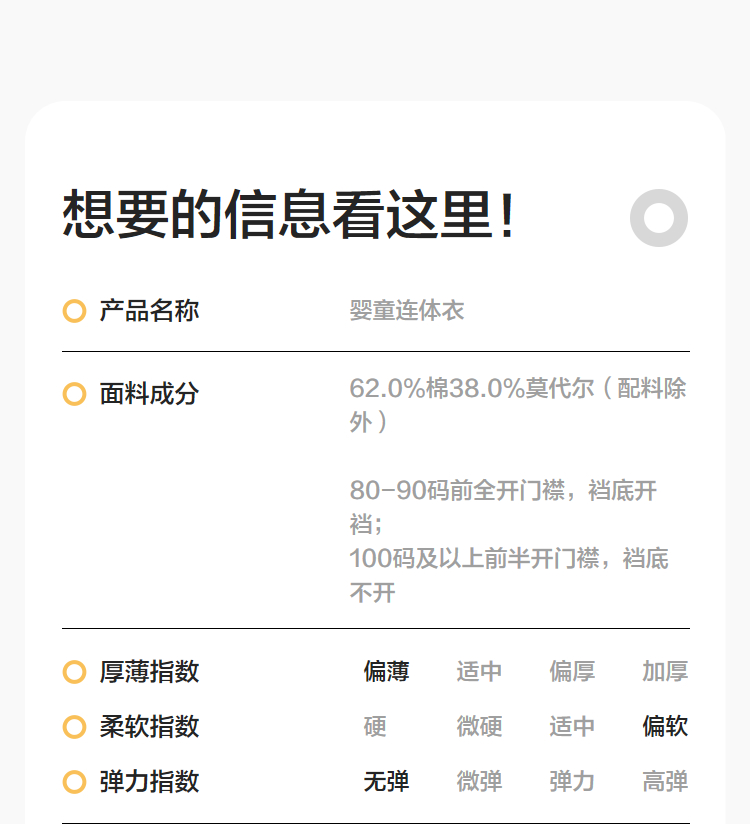Click the orange circle next to 柔软指数
This screenshot has width=750, height=824.
coord(74,727)
